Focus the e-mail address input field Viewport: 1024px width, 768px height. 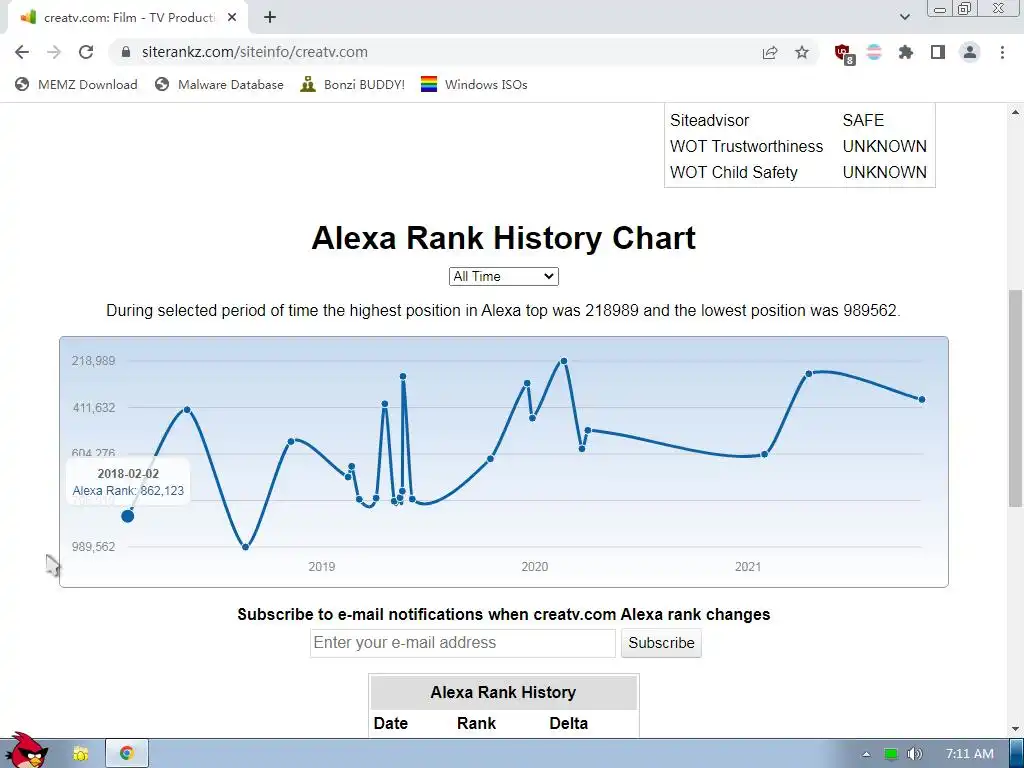[462, 643]
